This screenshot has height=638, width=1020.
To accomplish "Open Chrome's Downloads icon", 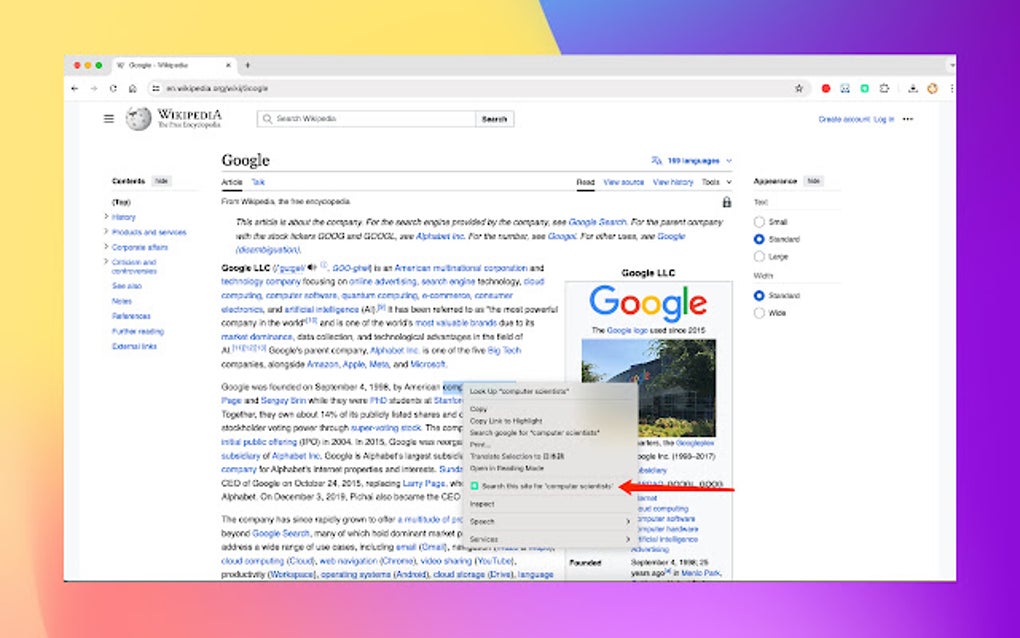I will click(x=913, y=88).
